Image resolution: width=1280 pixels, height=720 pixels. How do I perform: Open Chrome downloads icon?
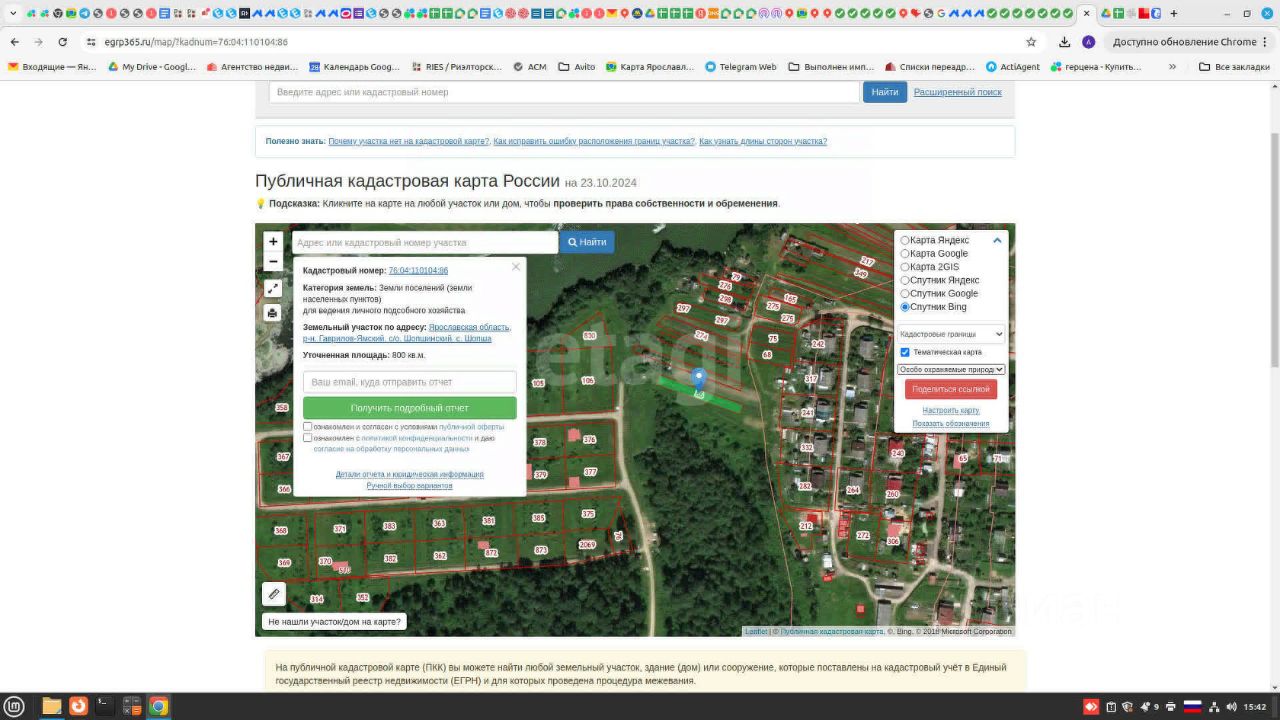point(1064,42)
